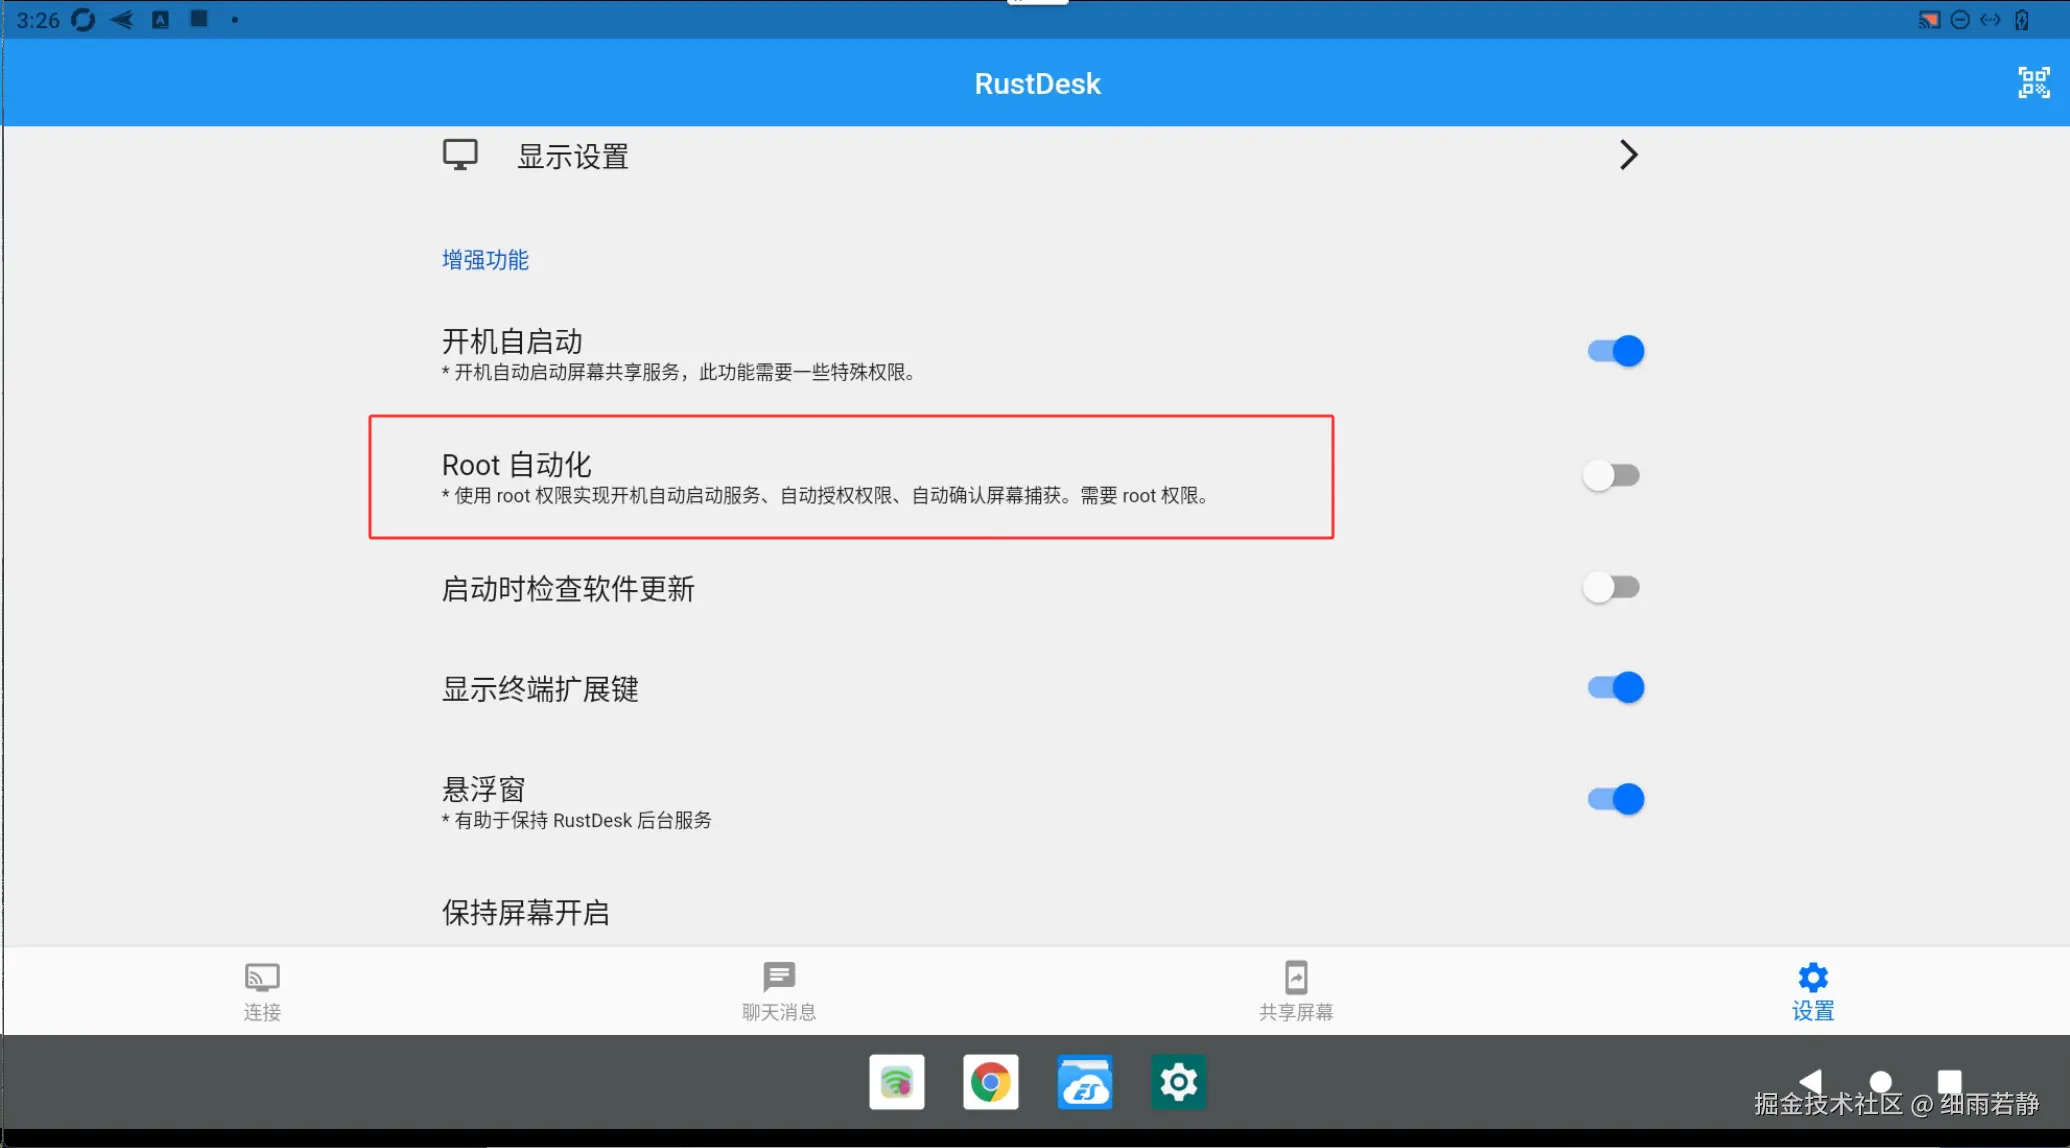Click the do-not-disturb status icon
The image size is (2070, 1148).
click(x=1960, y=20)
